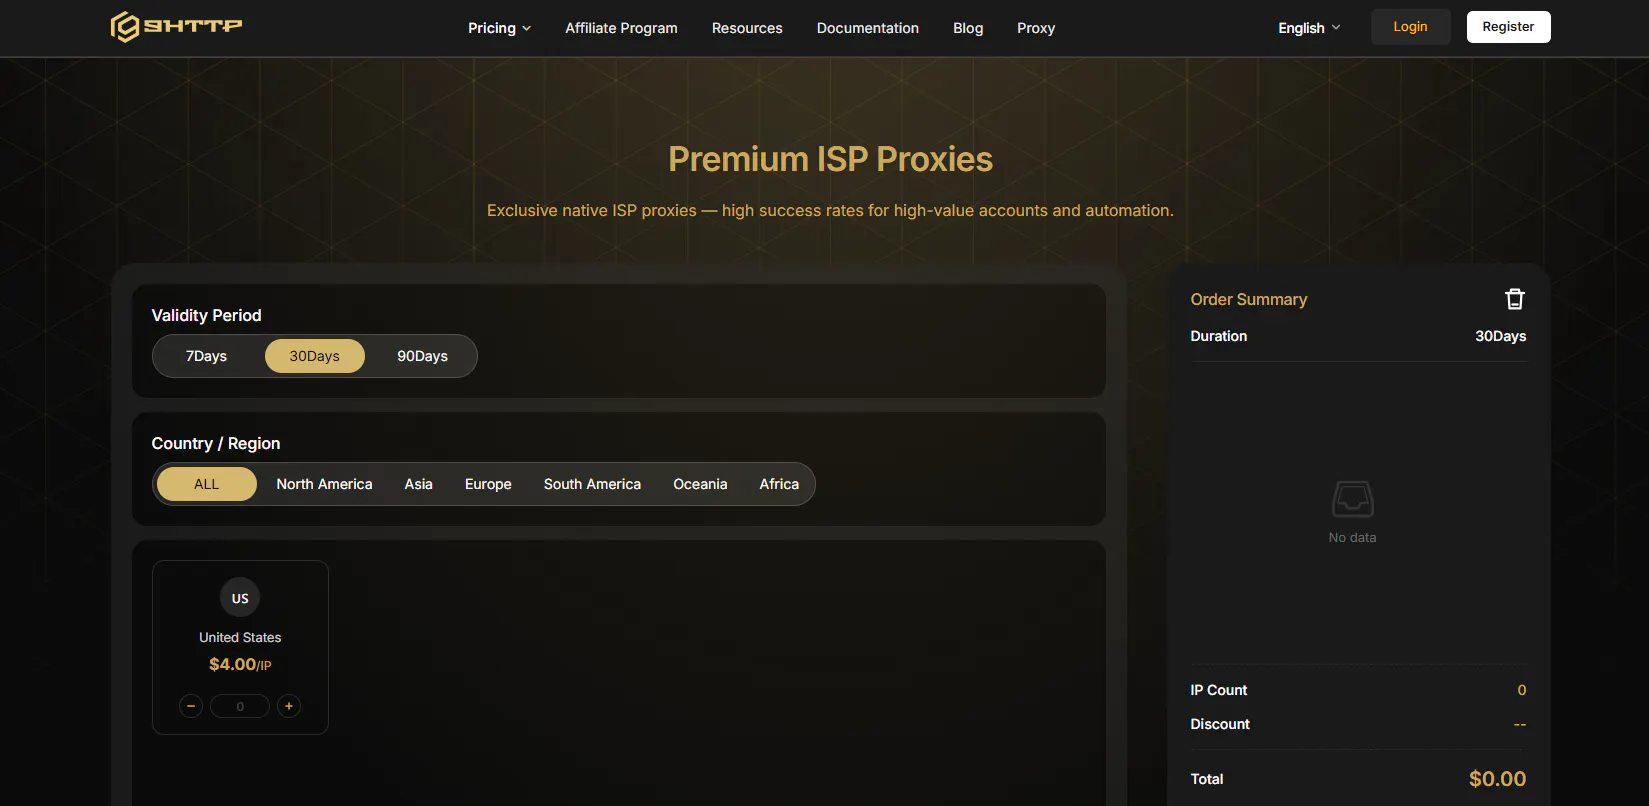This screenshot has height=806, width=1649.
Task: Click the SHTTP logo
Action: click(176, 26)
